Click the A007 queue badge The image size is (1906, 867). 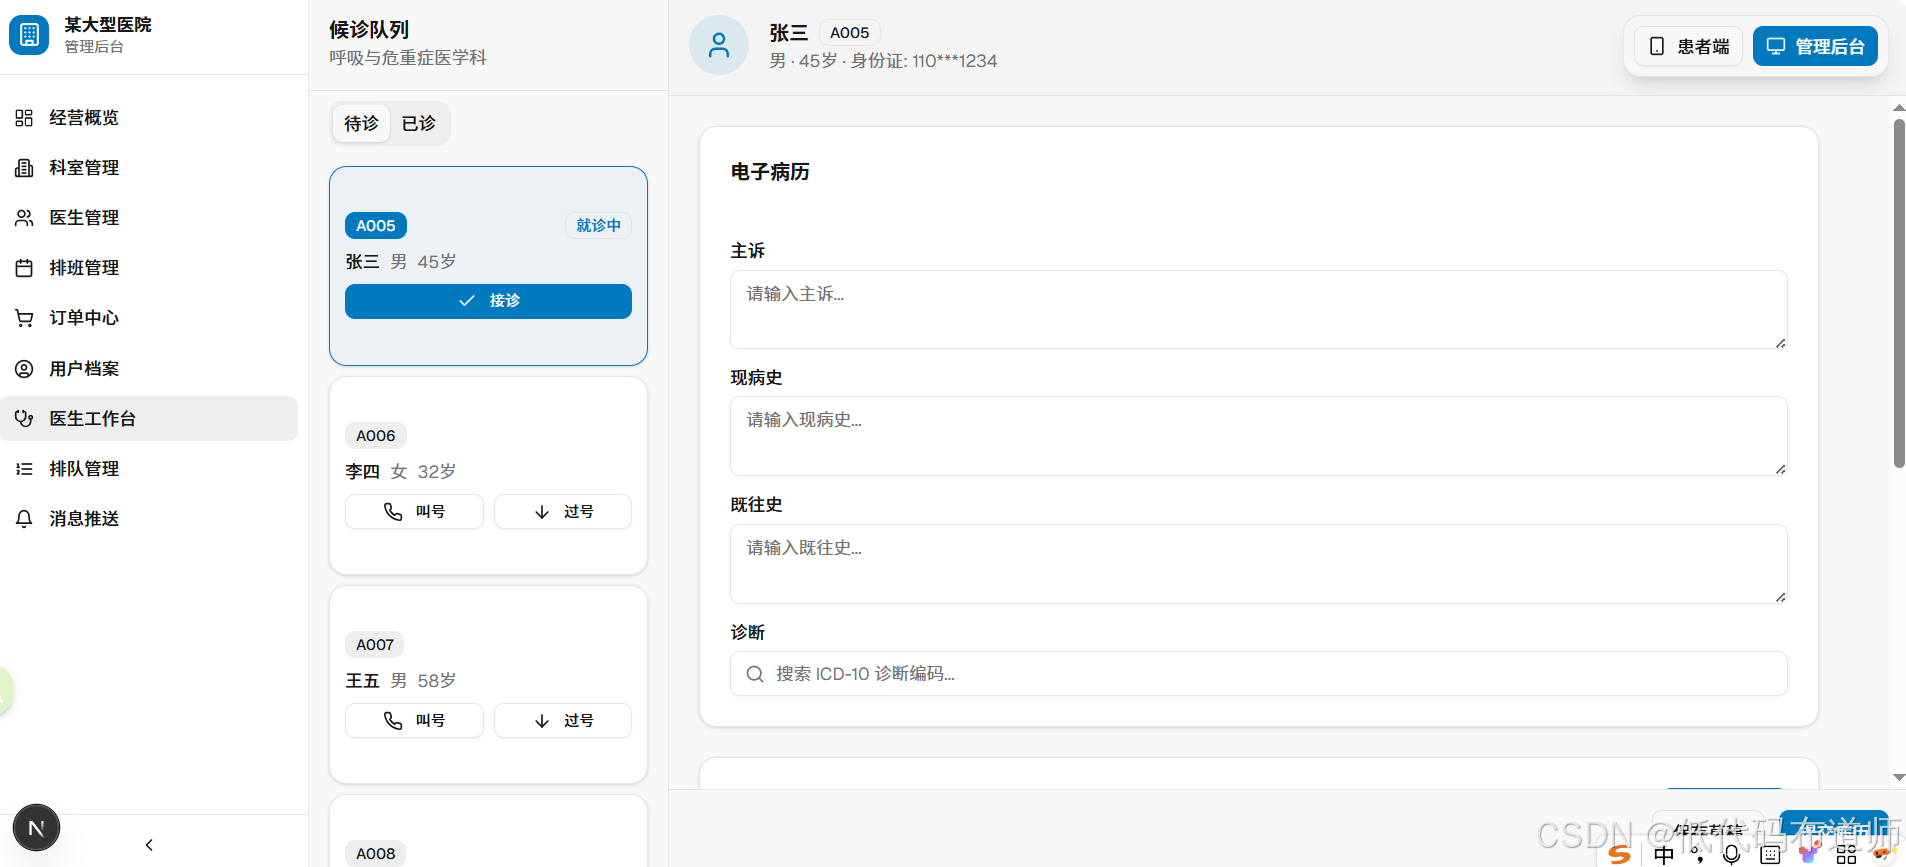(x=375, y=645)
